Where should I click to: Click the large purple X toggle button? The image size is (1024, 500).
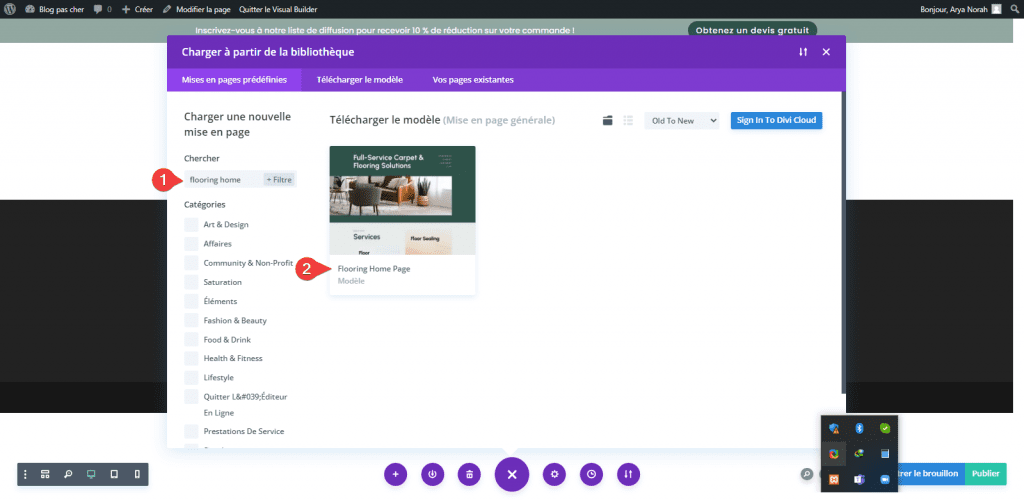click(512, 475)
